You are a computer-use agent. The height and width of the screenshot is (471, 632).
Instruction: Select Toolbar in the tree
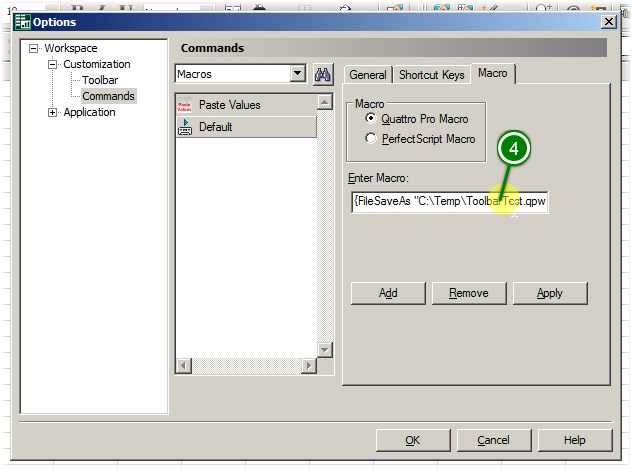[100, 80]
